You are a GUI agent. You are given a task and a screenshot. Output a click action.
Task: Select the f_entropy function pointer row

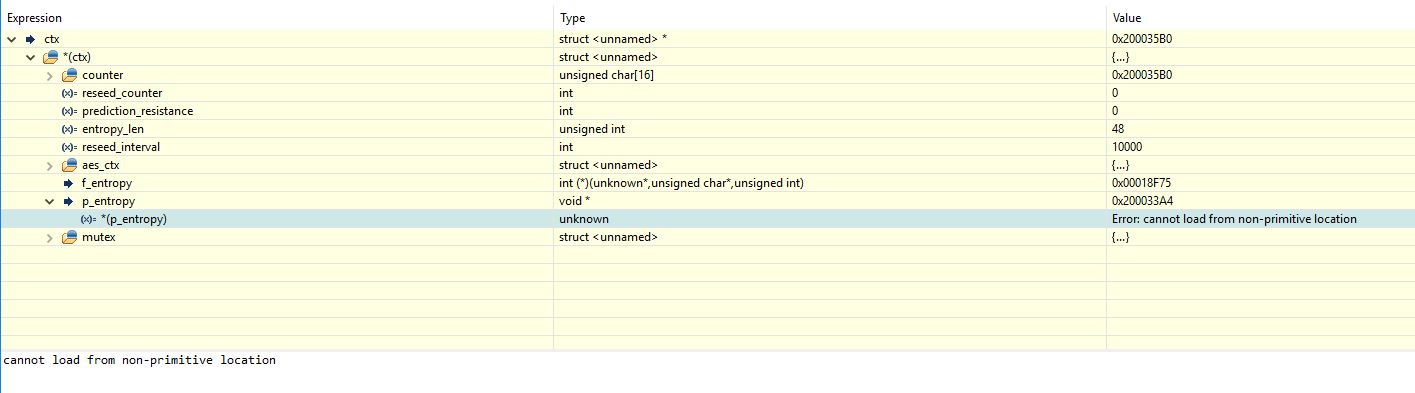click(x=107, y=183)
